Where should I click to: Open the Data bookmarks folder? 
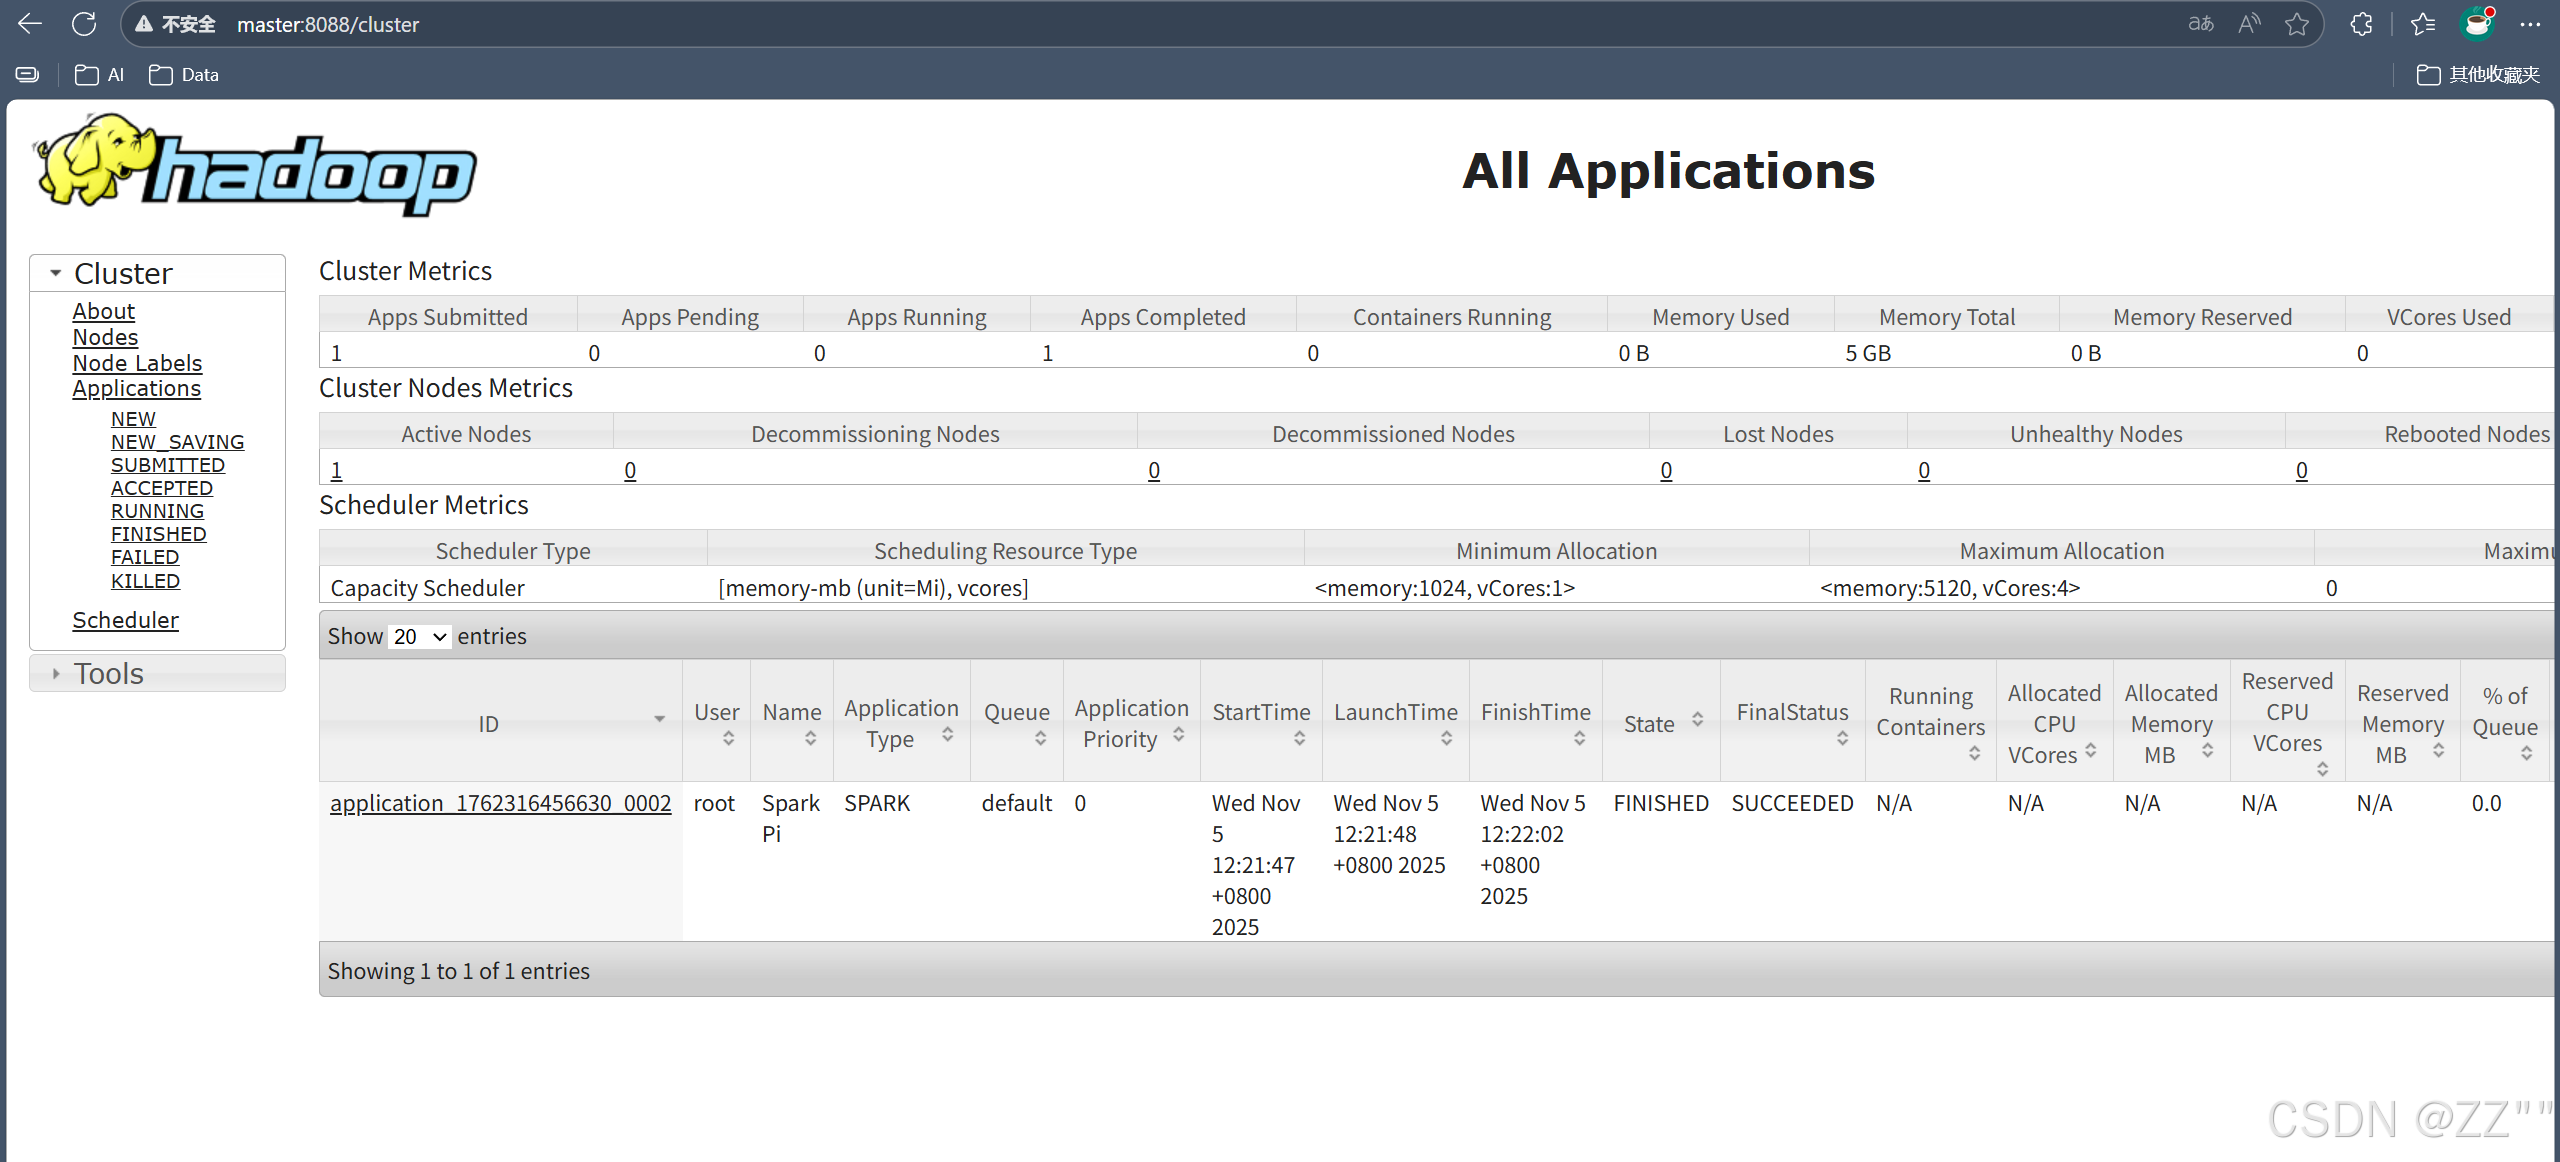pos(185,75)
